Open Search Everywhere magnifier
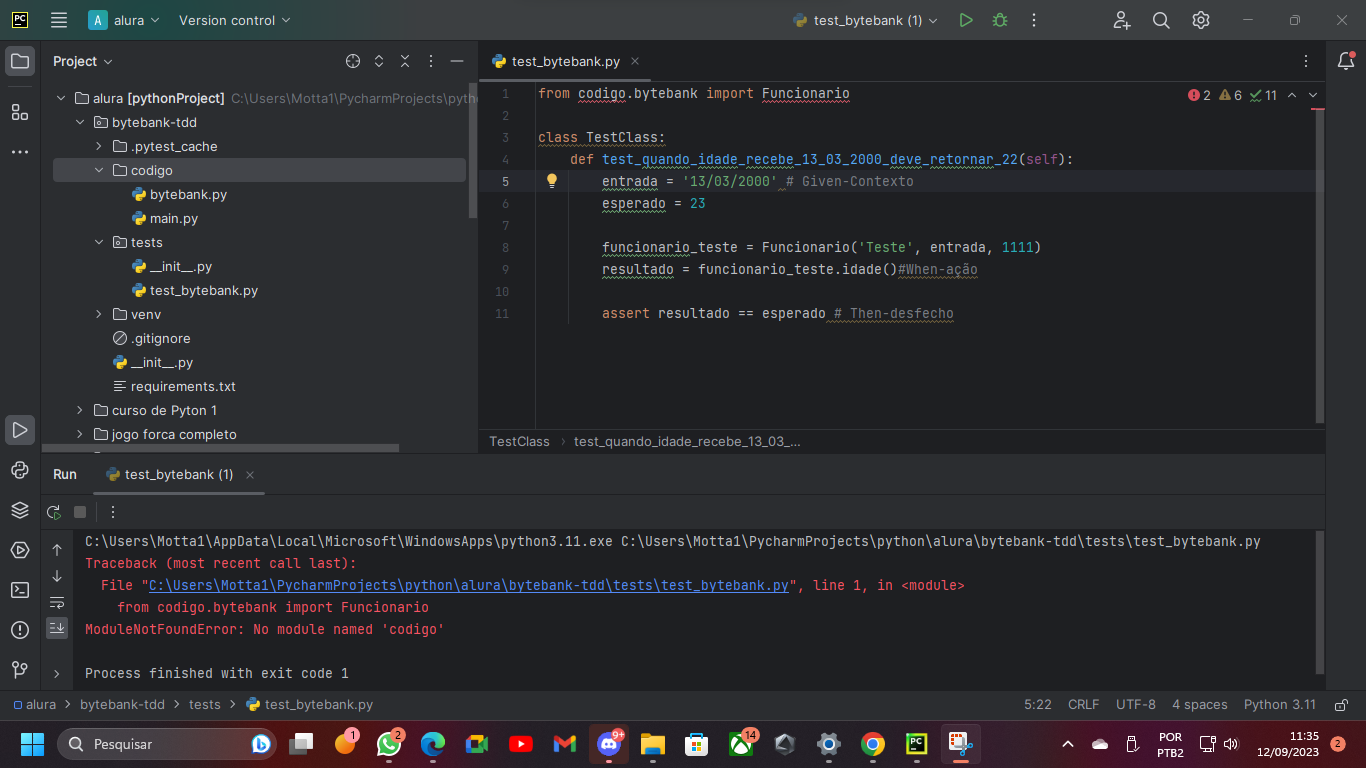The width and height of the screenshot is (1366, 768). click(1161, 20)
